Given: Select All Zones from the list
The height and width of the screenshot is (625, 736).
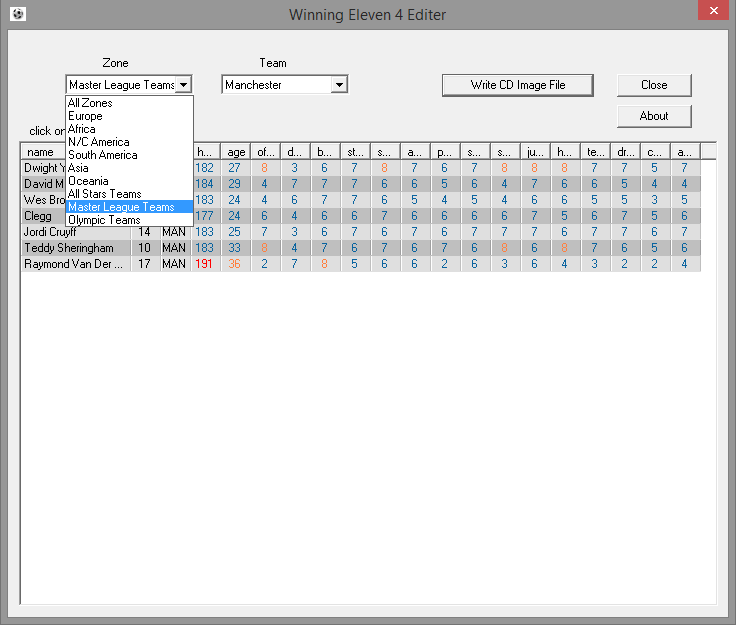Looking at the screenshot, I should tap(130, 103).
